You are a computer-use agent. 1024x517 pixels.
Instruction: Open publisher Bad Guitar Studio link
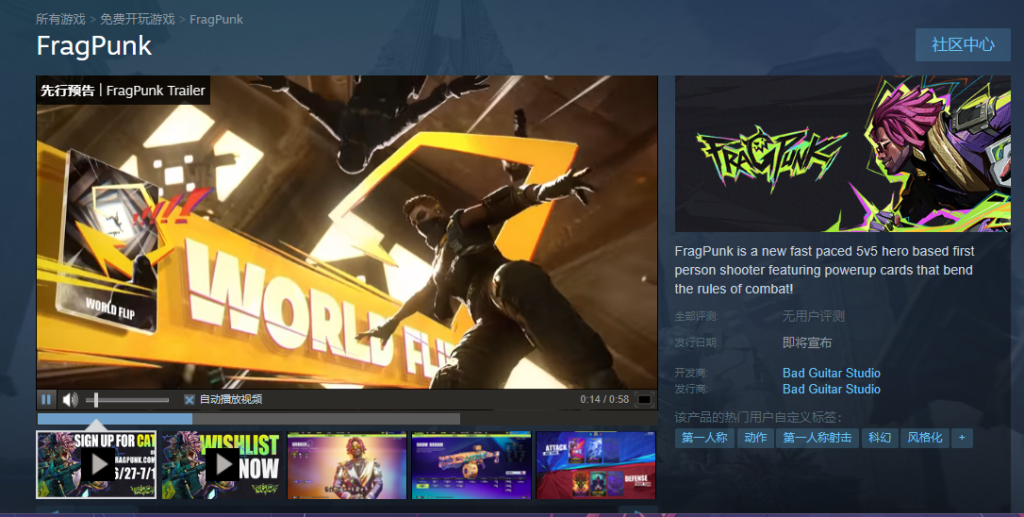click(831, 389)
